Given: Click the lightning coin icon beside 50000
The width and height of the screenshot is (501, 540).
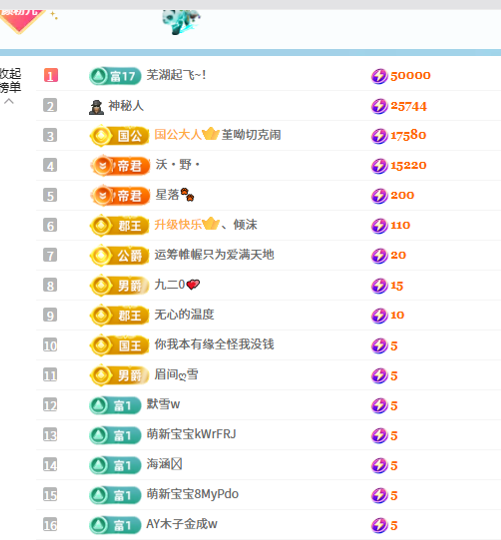Looking at the screenshot, I should click(379, 76).
